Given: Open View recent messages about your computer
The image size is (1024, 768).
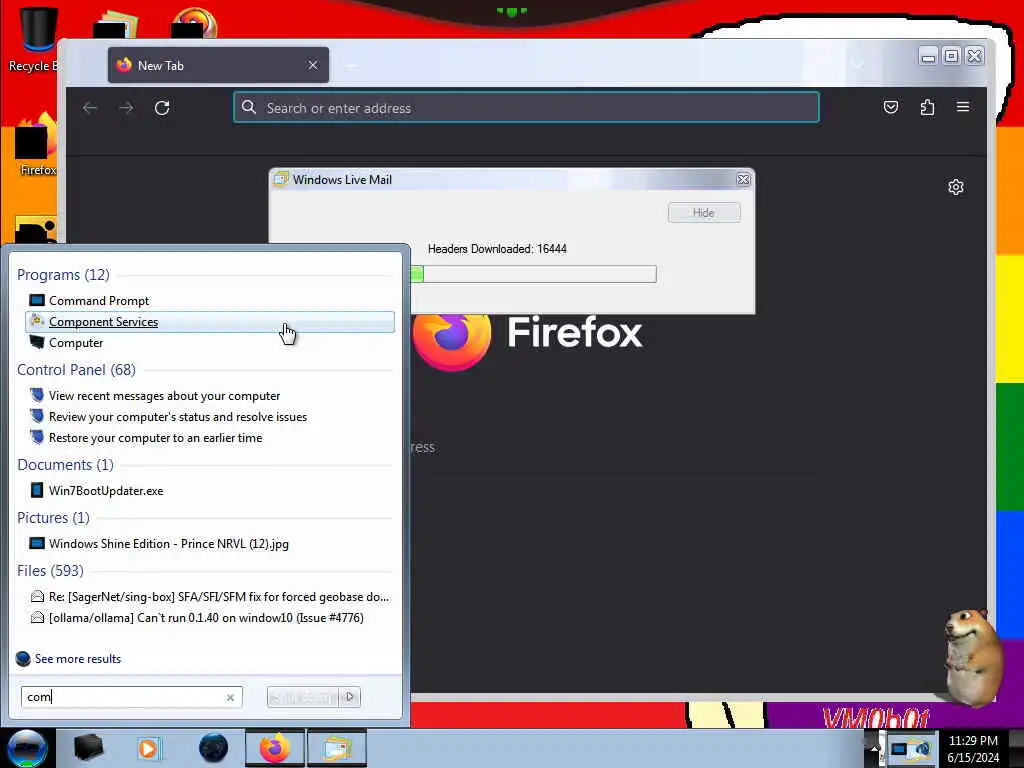Looking at the screenshot, I should pos(209,396).
